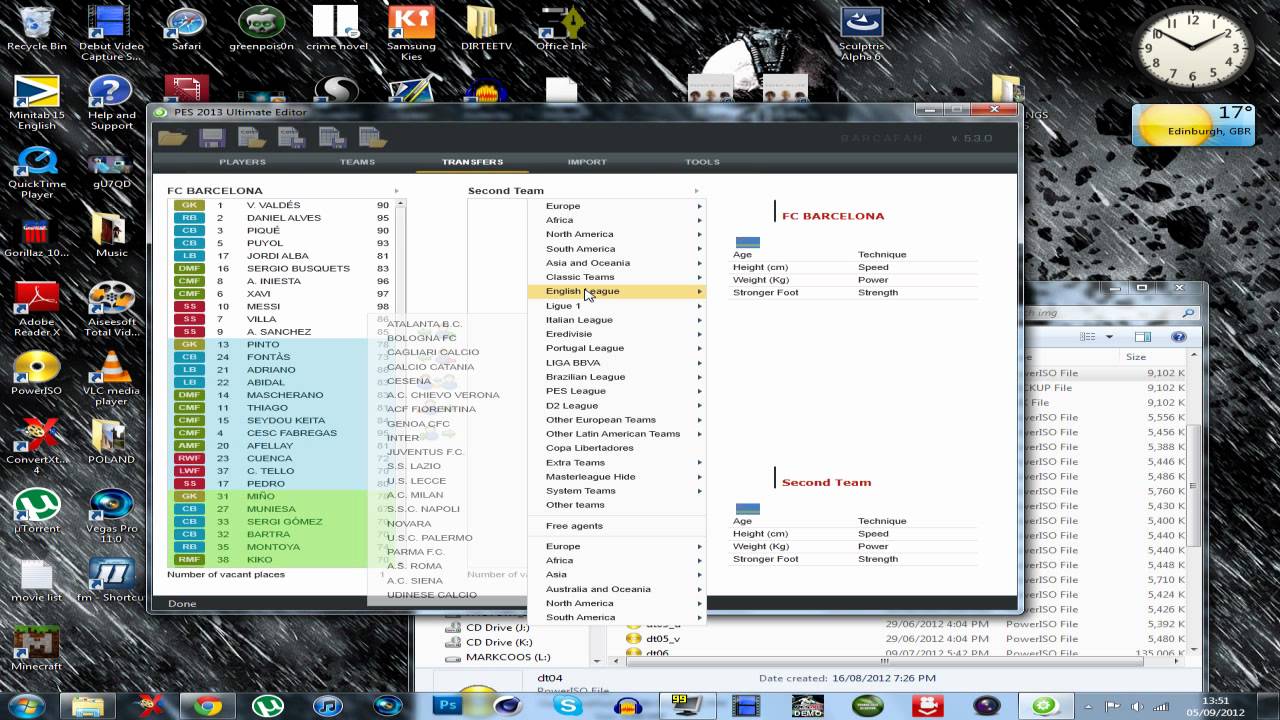The width and height of the screenshot is (1280, 720).
Task: Click the Edinburgh weather gadget
Action: point(1194,125)
